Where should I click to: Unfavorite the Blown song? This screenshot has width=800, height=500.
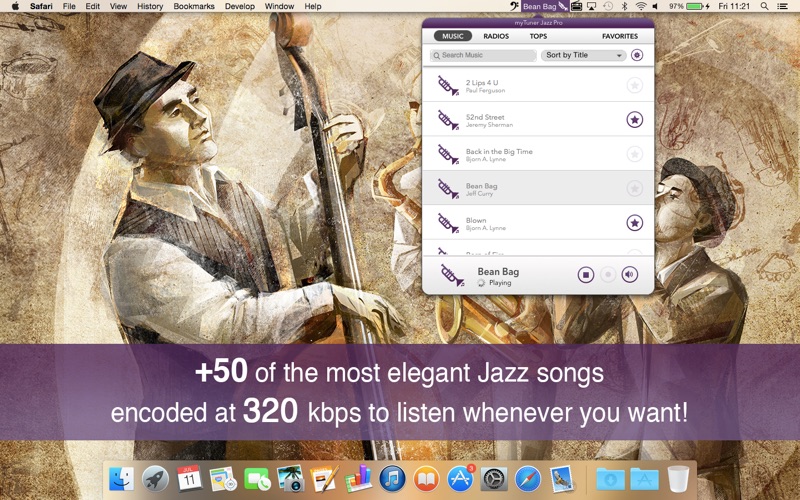[x=634, y=223]
